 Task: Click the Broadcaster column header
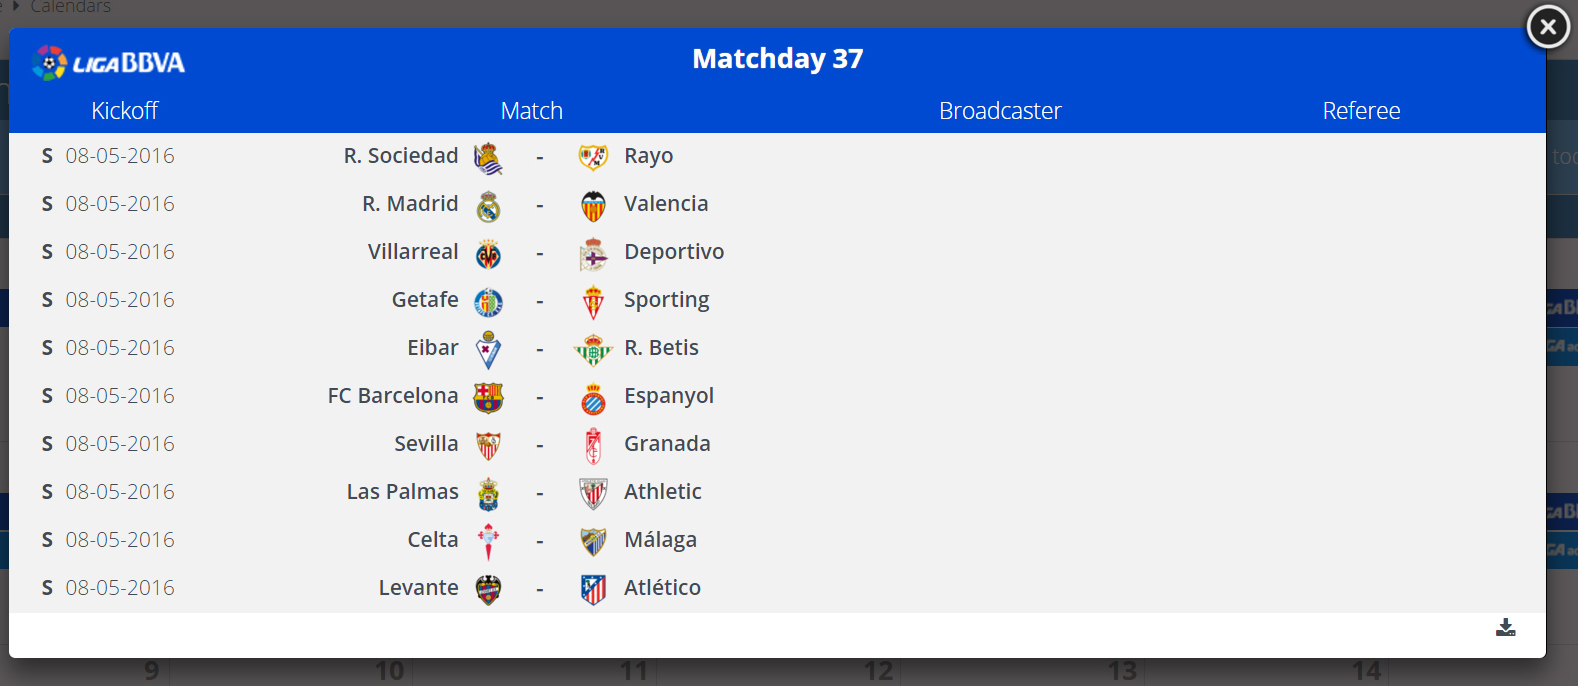click(1000, 111)
